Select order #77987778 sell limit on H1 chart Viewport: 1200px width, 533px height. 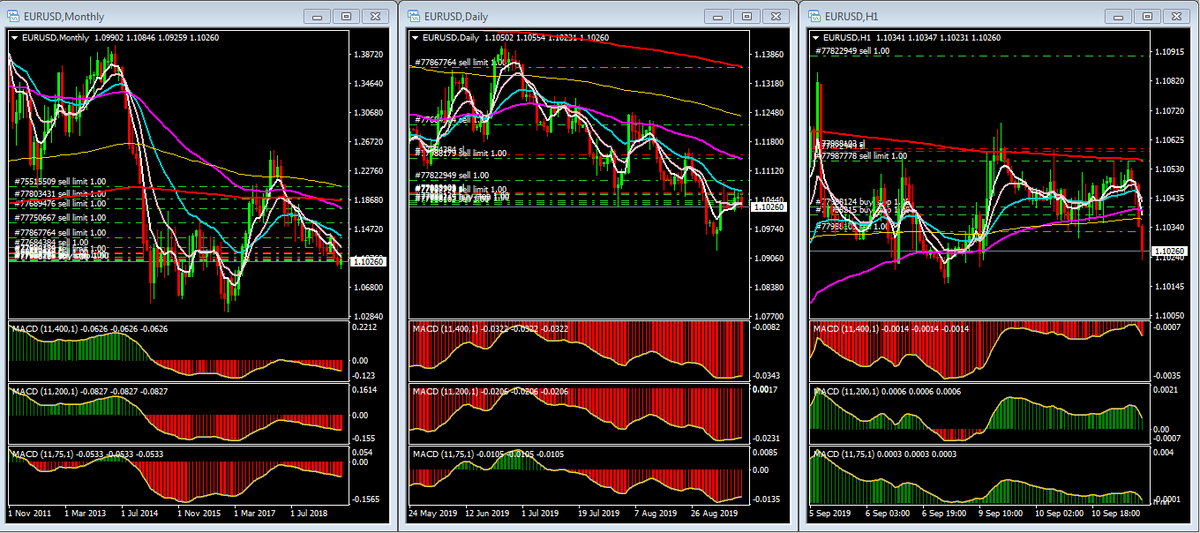tap(862, 156)
